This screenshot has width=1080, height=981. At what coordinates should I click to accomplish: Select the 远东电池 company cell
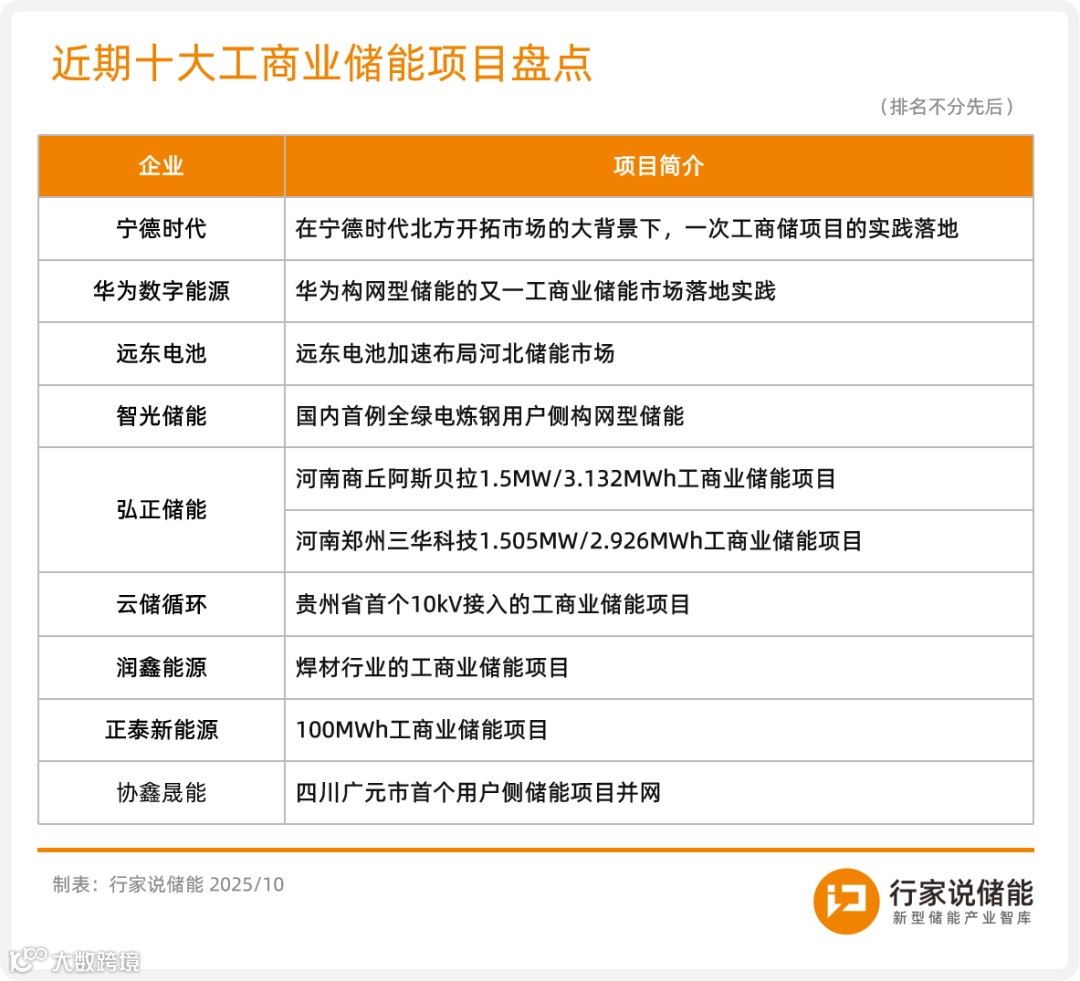point(161,353)
